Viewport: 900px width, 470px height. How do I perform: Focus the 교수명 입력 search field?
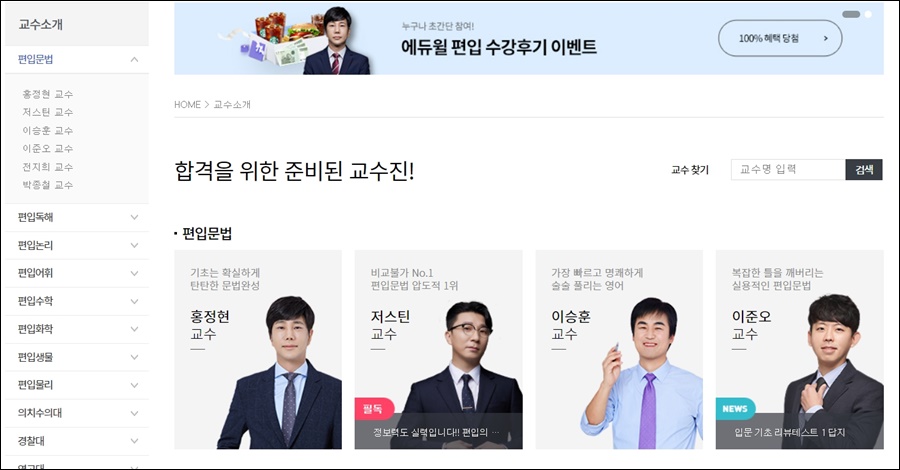788,169
